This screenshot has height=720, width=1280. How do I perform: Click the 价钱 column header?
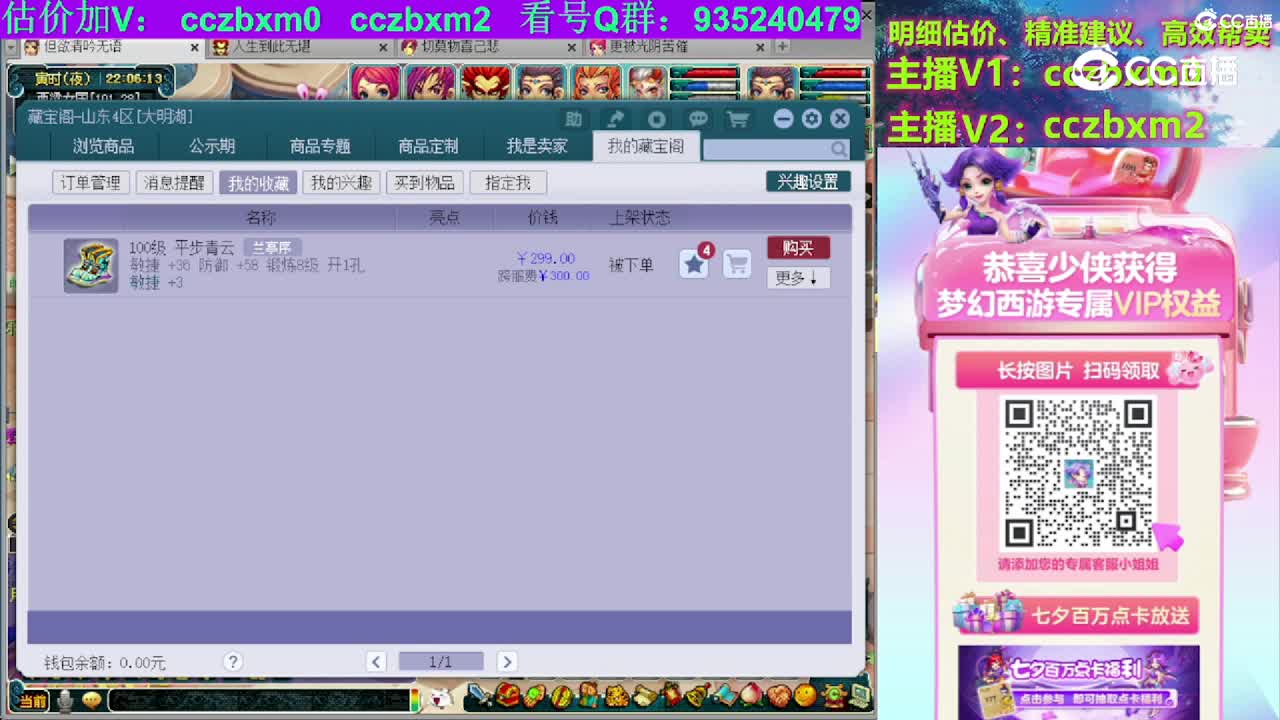[x=543, y=217]
